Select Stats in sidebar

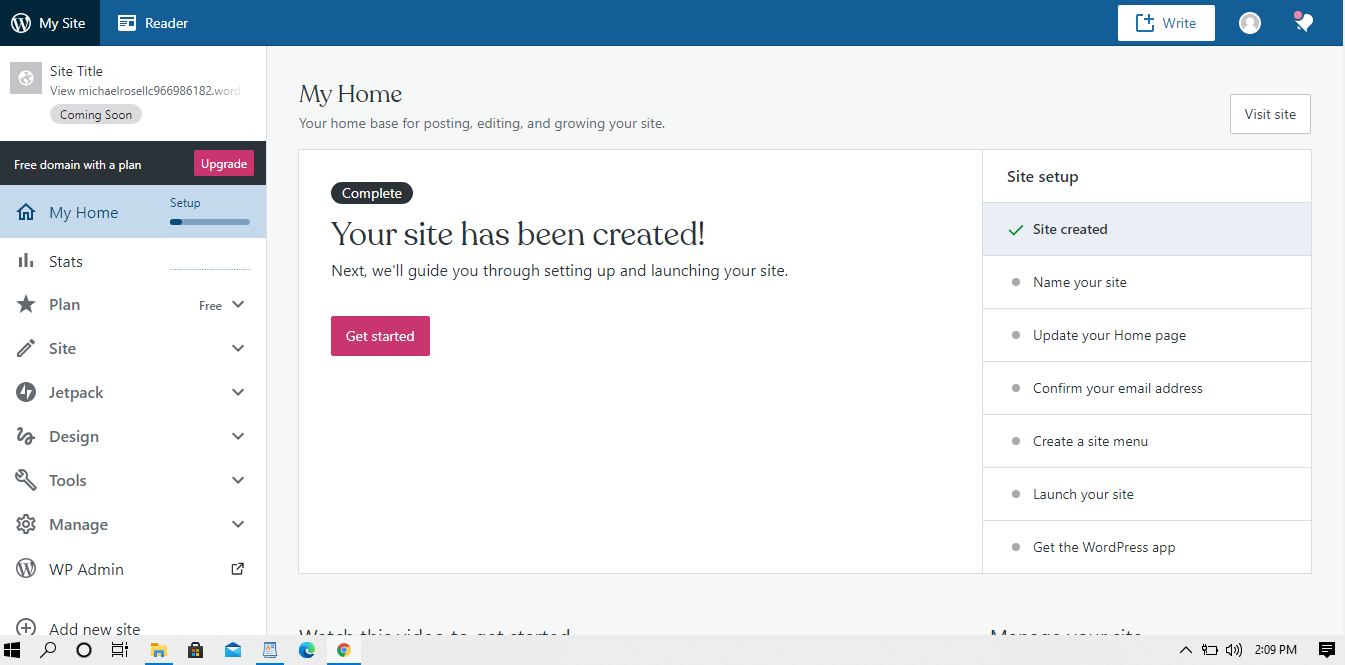coord(133,261)
